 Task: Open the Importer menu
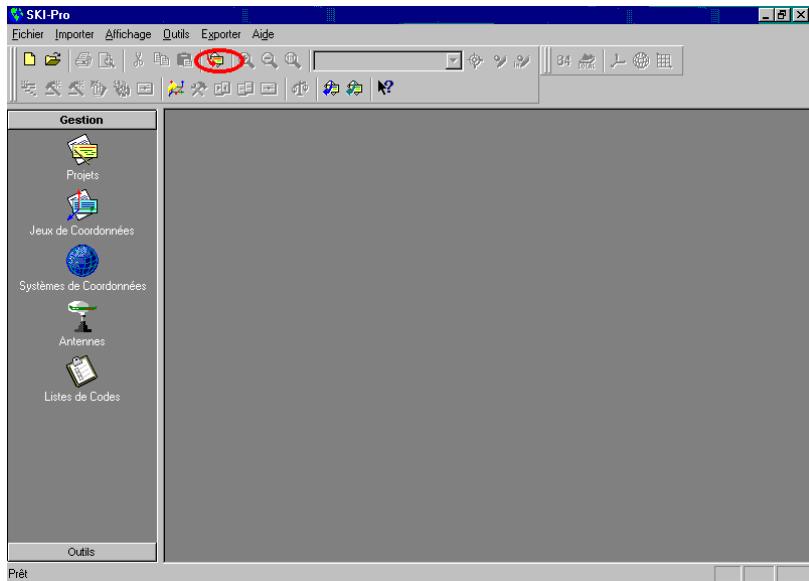tap(74, 34)
